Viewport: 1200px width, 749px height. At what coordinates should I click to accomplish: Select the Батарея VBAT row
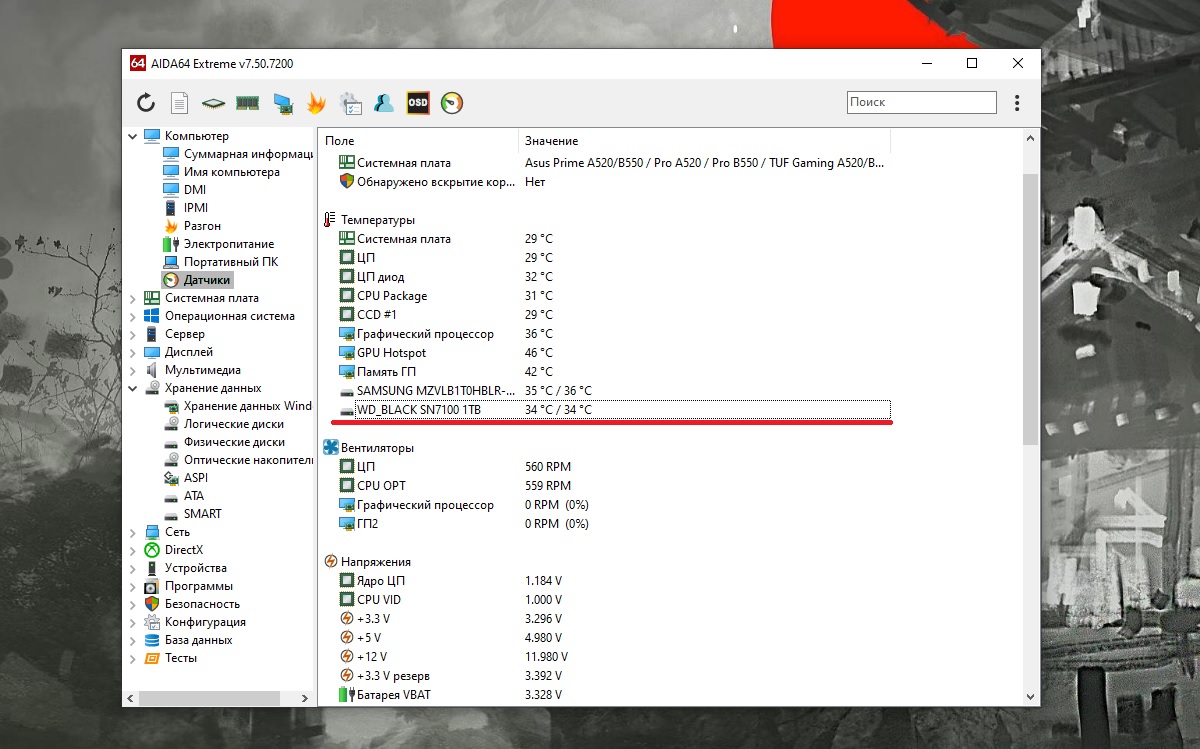coord(614,695)
